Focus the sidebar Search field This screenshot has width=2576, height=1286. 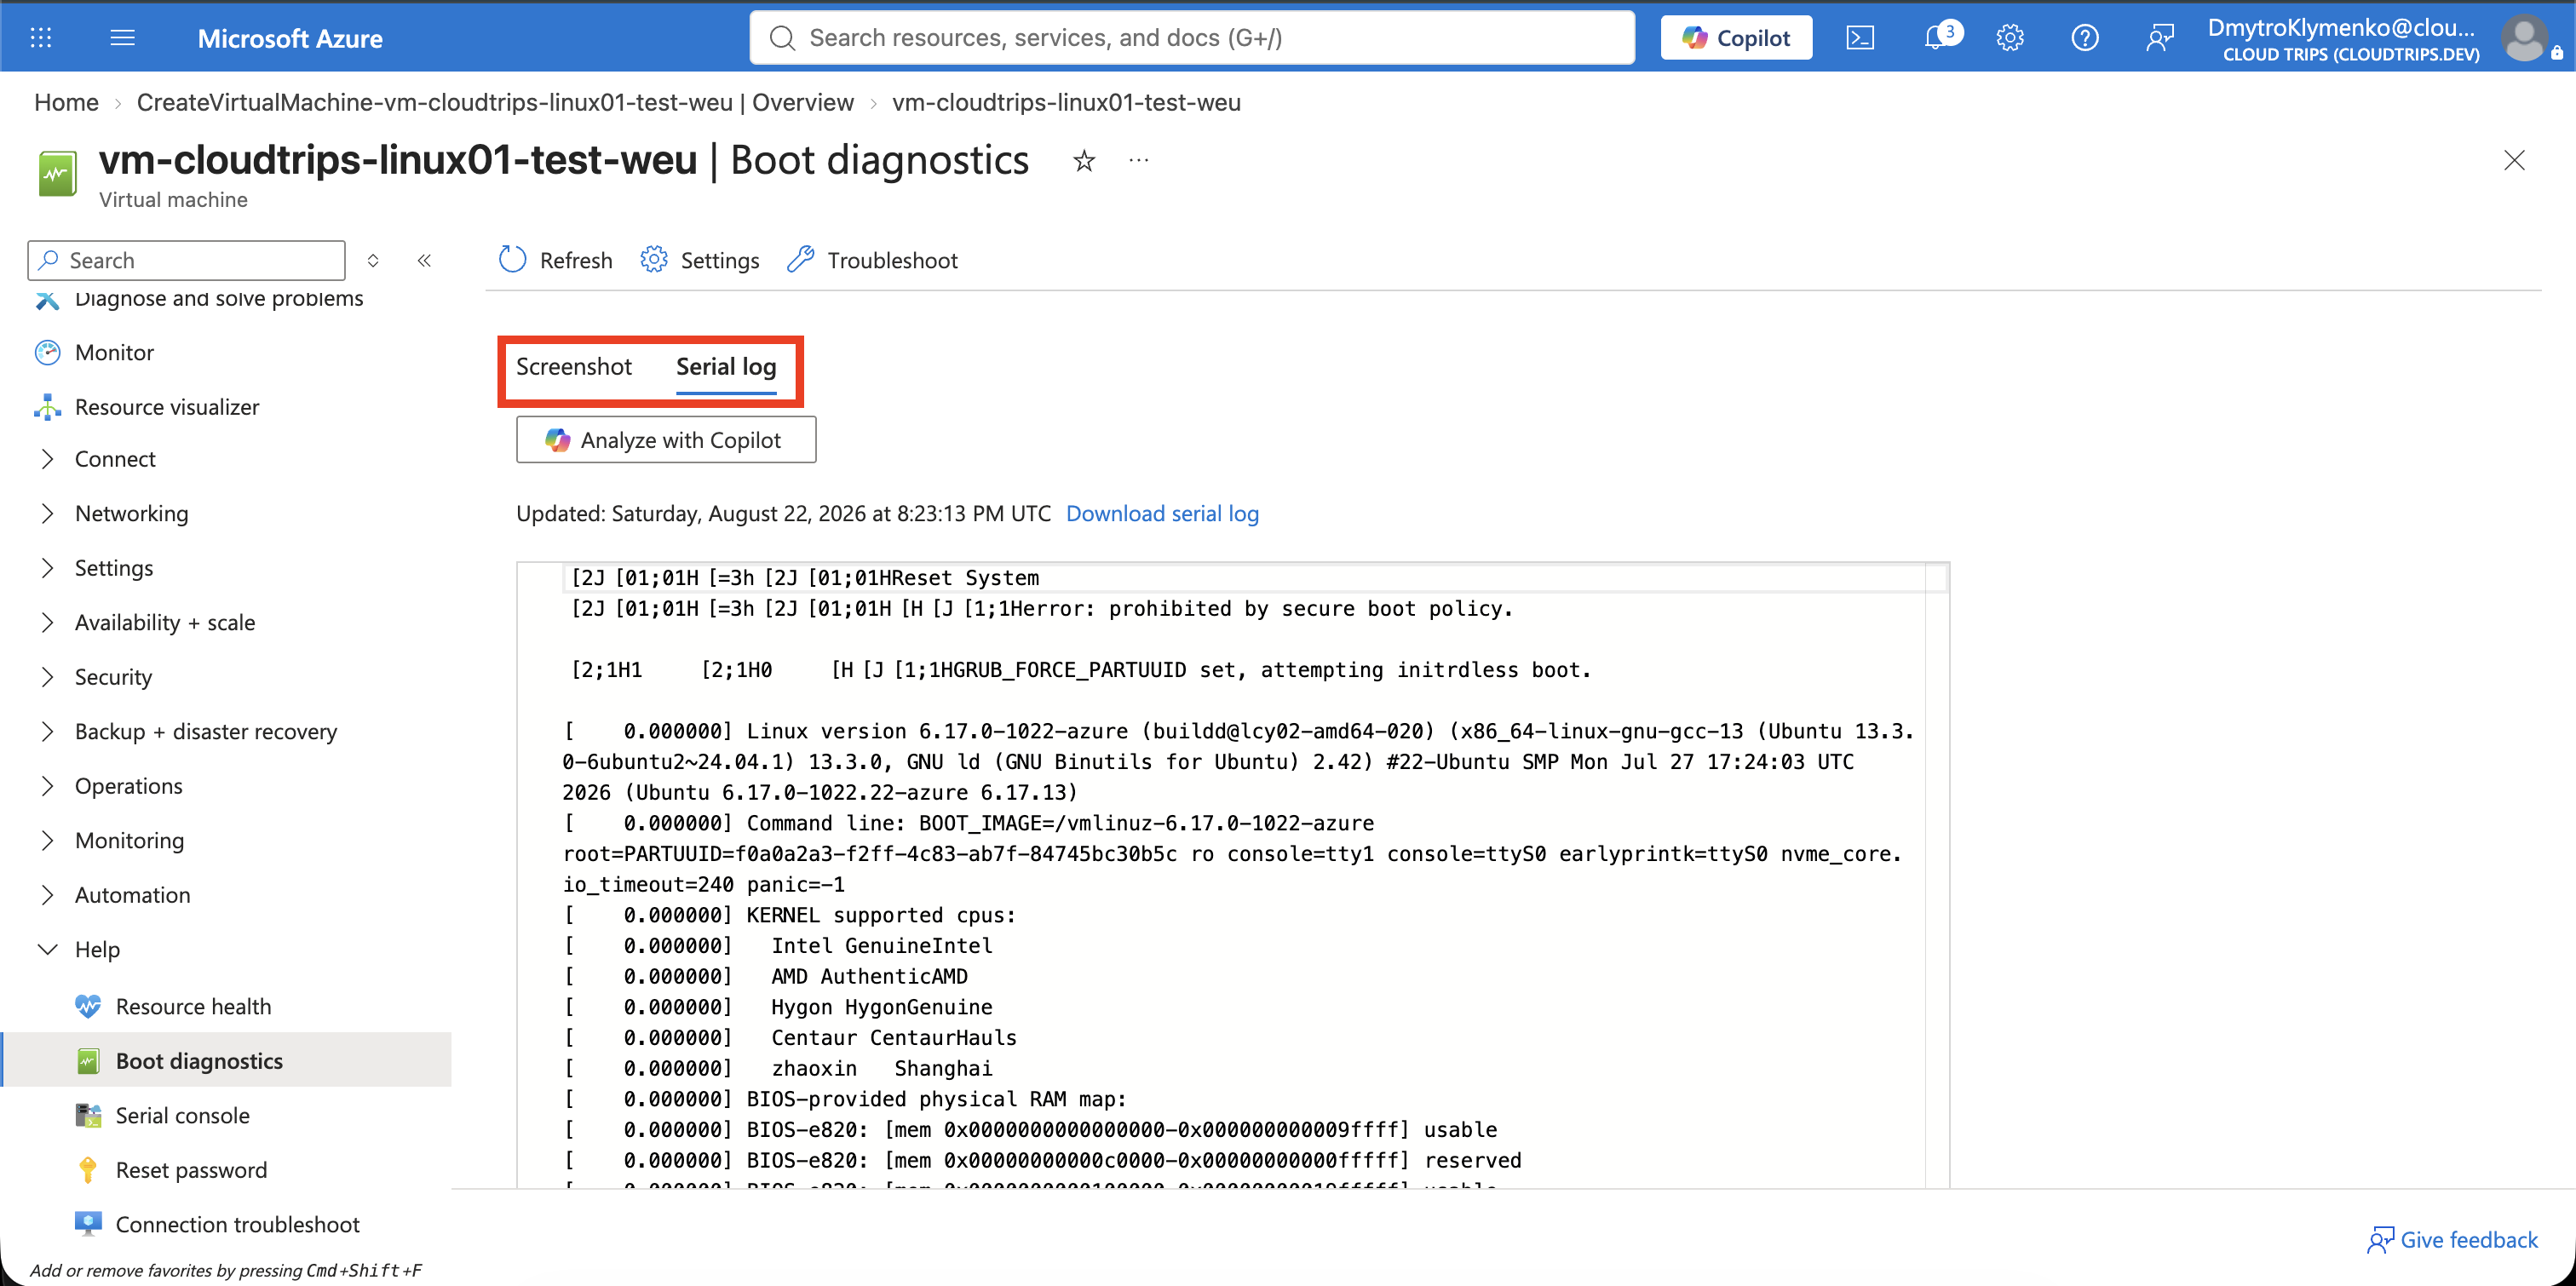tap(187, 260)
